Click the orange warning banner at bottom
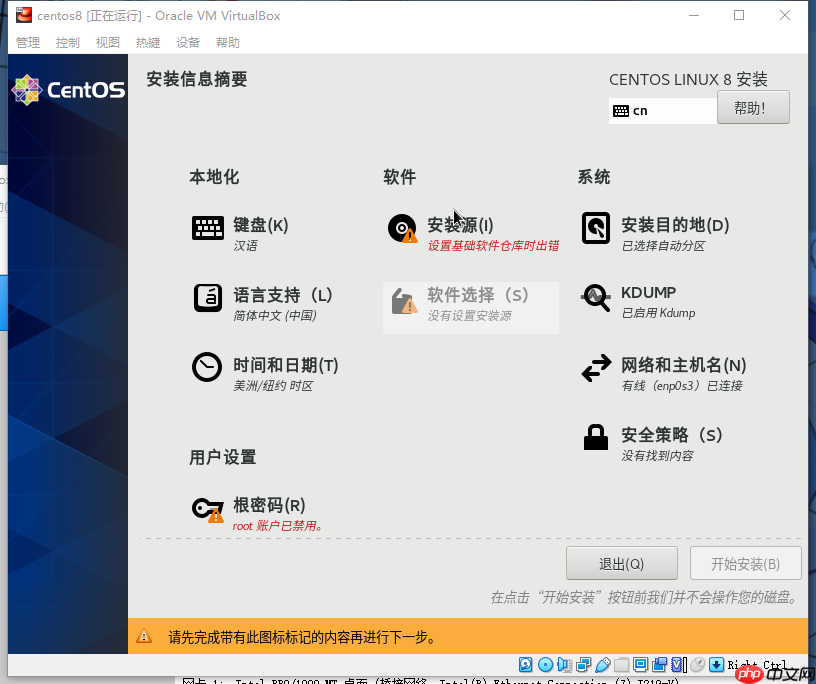The image size is (816, 684). (x=400, y=636)
